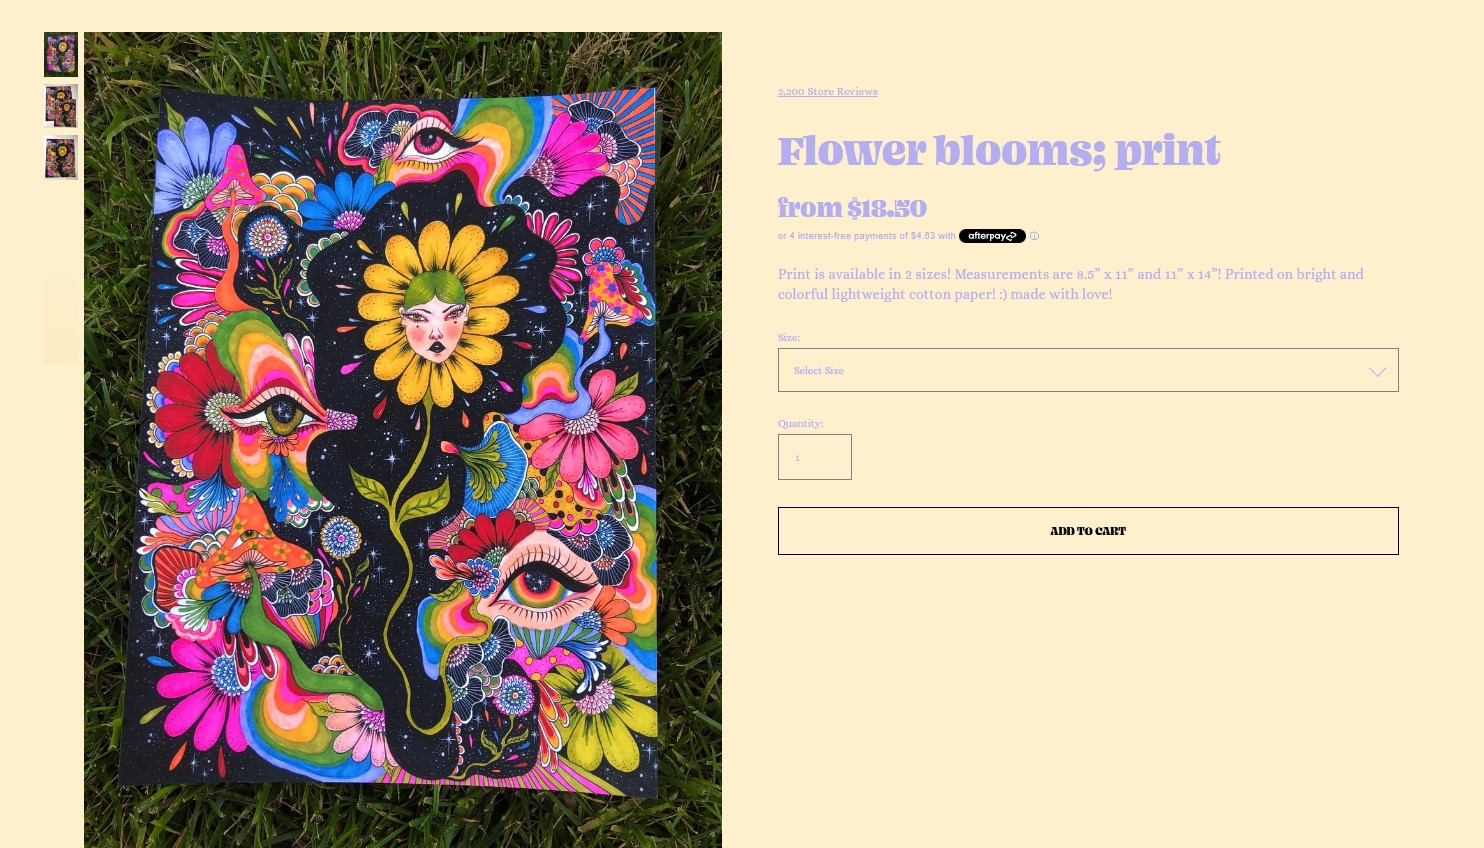Select the second thumbnail showing two prints
1484x848 pixels.
pos(61,106)
